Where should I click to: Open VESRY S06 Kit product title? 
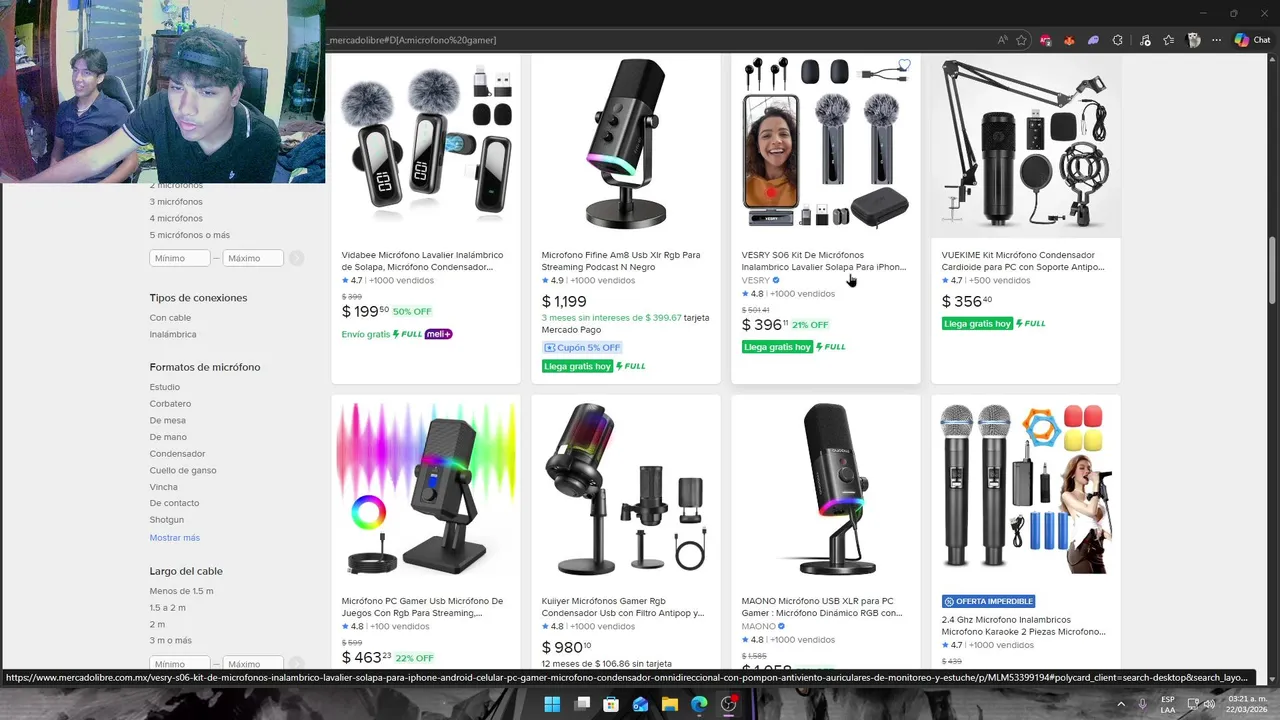(x=823, y=261)
